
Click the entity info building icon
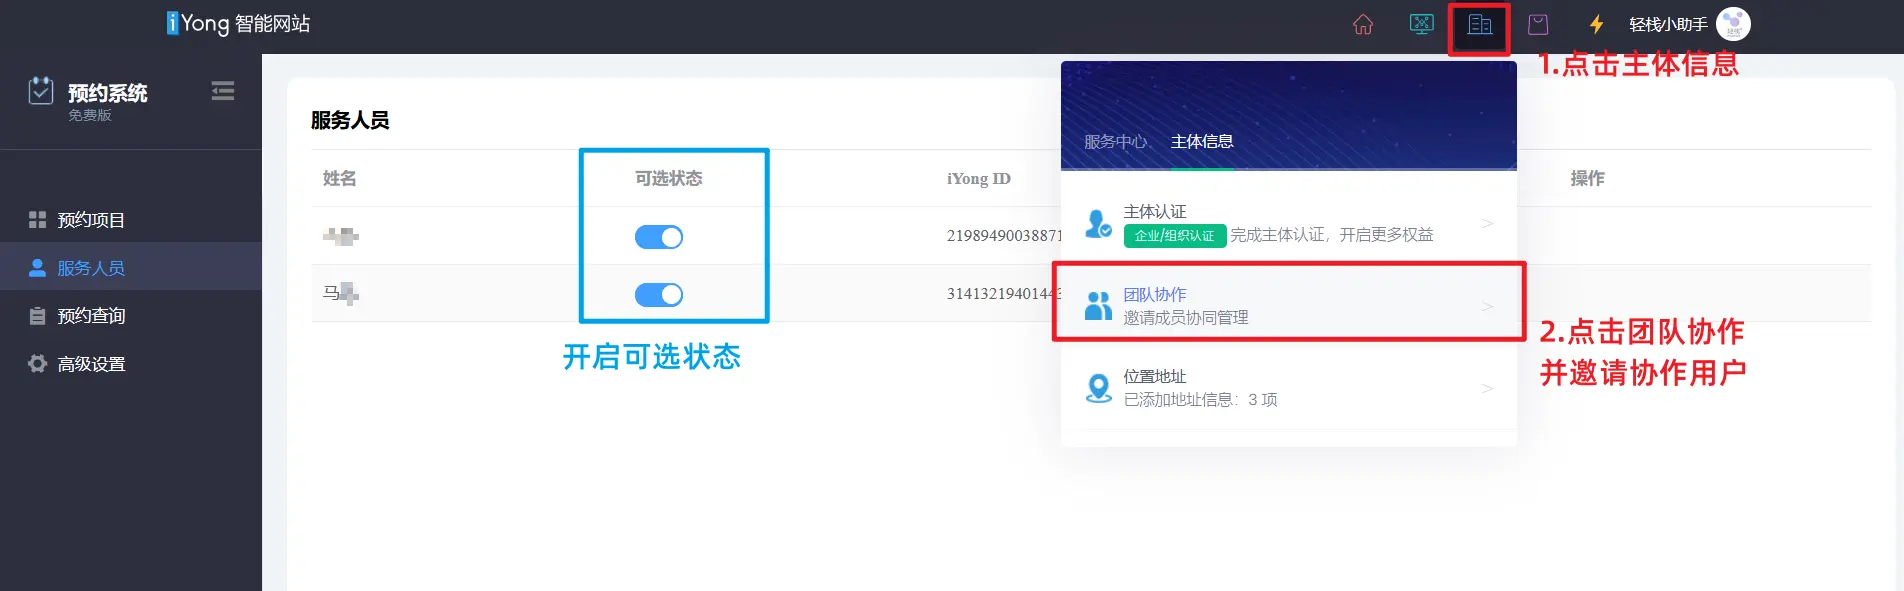1479,25
